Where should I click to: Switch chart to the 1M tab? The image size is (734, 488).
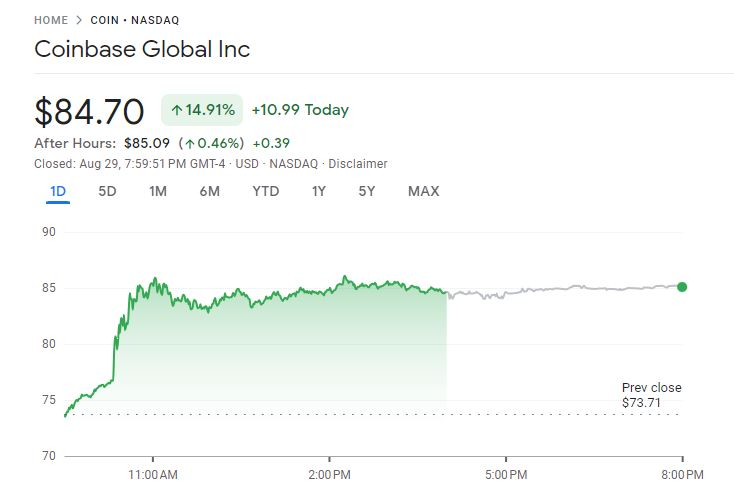(157, 191)
